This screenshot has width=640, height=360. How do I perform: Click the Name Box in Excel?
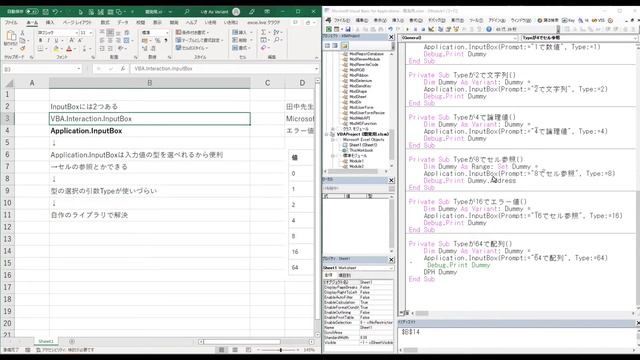[42, 69]
